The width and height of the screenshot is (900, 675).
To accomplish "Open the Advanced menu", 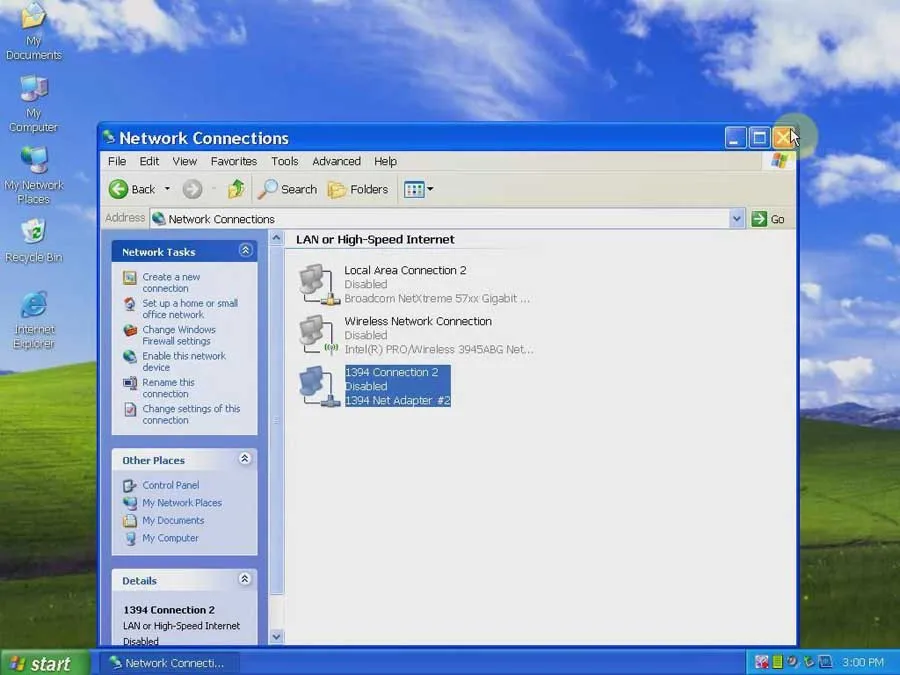I will (336, 161).
